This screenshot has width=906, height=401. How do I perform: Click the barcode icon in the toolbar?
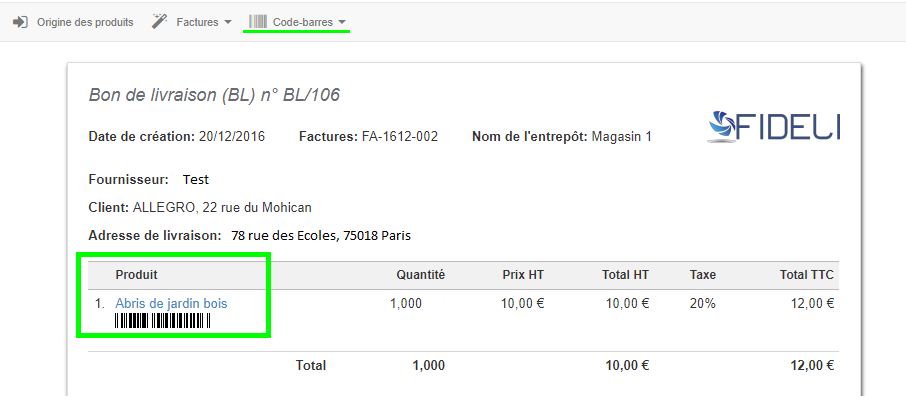click(258, 21)
